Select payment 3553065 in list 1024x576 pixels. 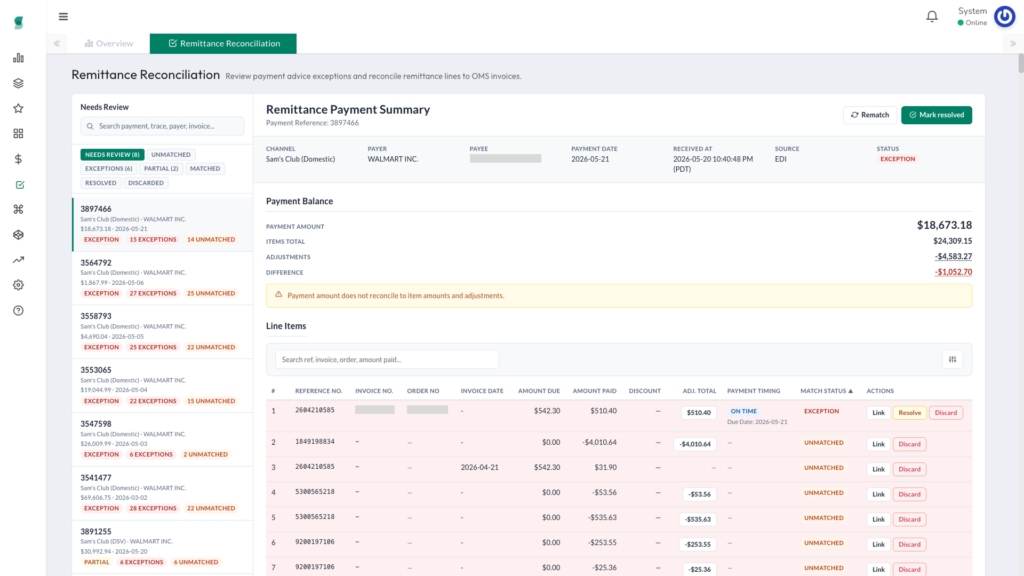point(163,385)
